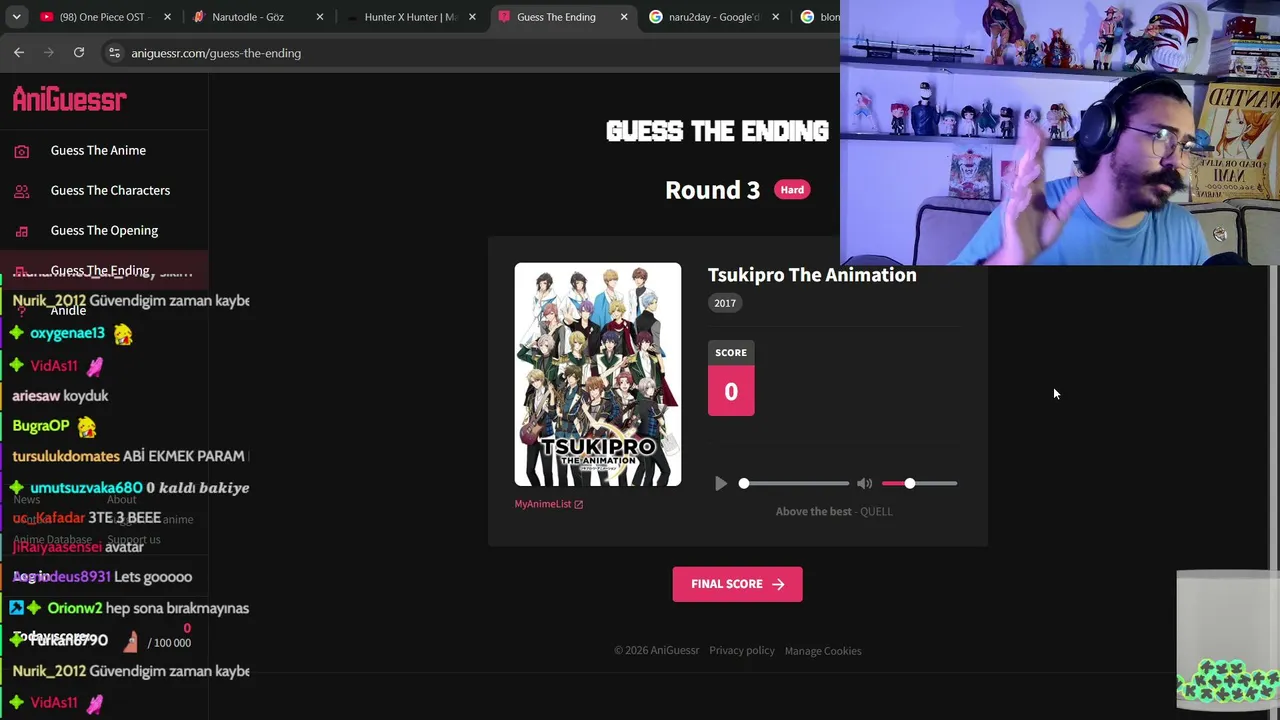Play the ending song audio
The width and height of the screenshot is (1280, 720).
tap(721, 484)
